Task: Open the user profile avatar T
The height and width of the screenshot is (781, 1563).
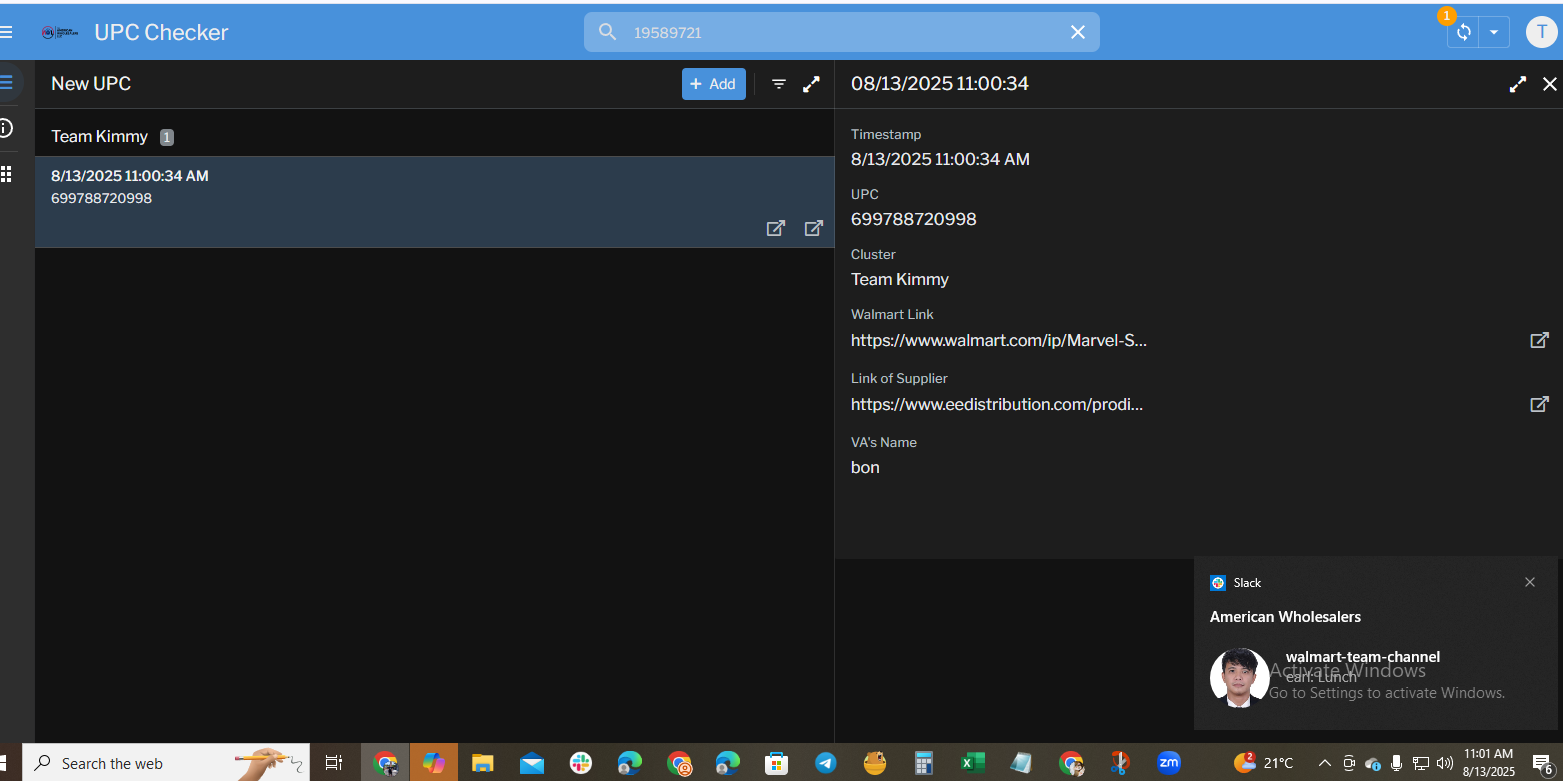Action: [x=1541, y=32]
